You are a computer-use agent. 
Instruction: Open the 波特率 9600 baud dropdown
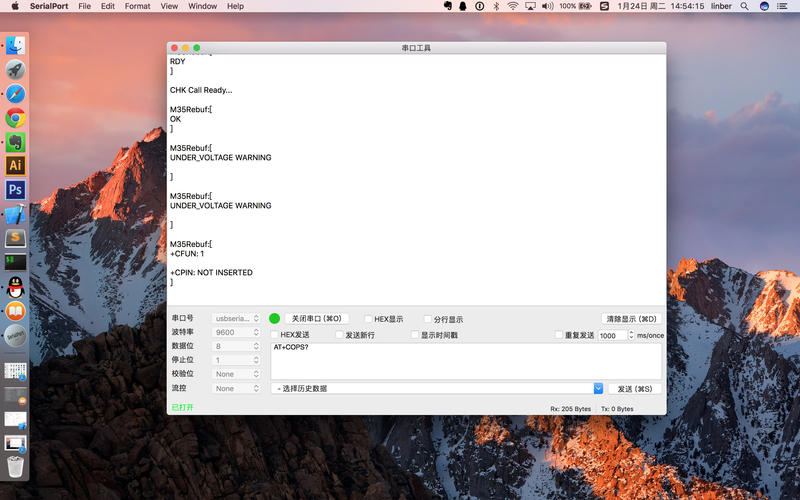click(x=236, y=332)
